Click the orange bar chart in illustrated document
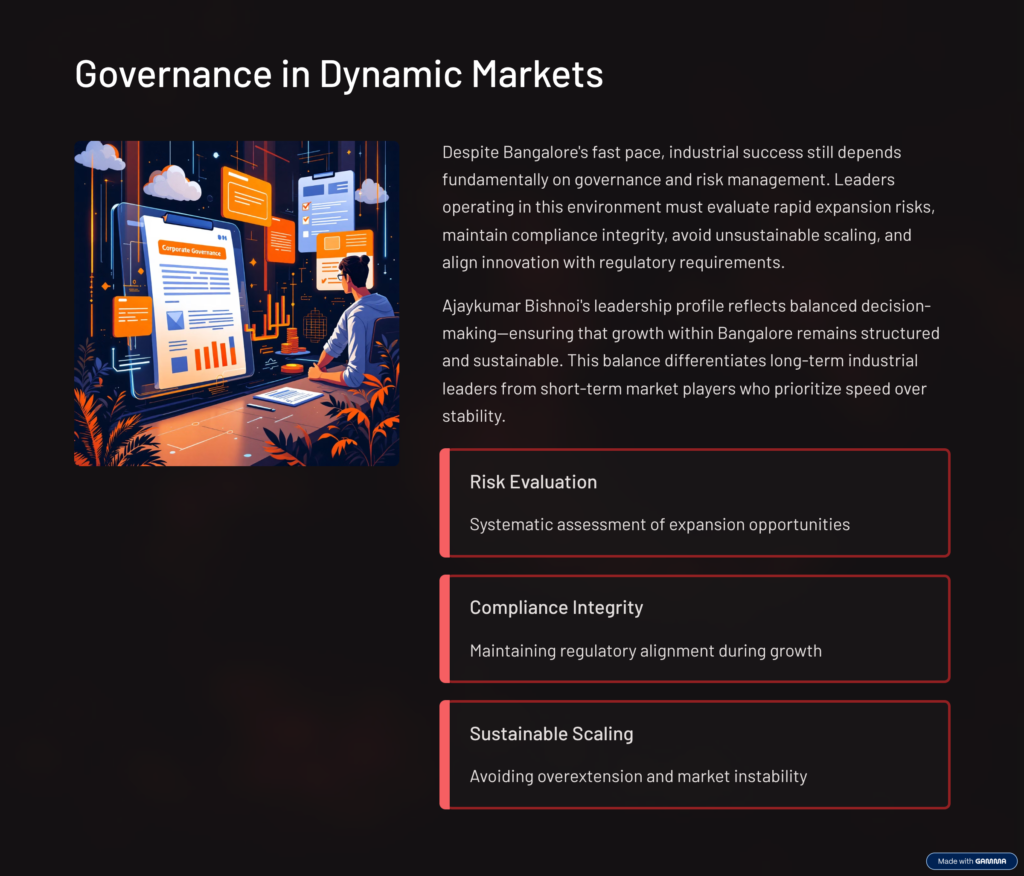The height and width of the screenshot is (876, 1024). point(214,353)
